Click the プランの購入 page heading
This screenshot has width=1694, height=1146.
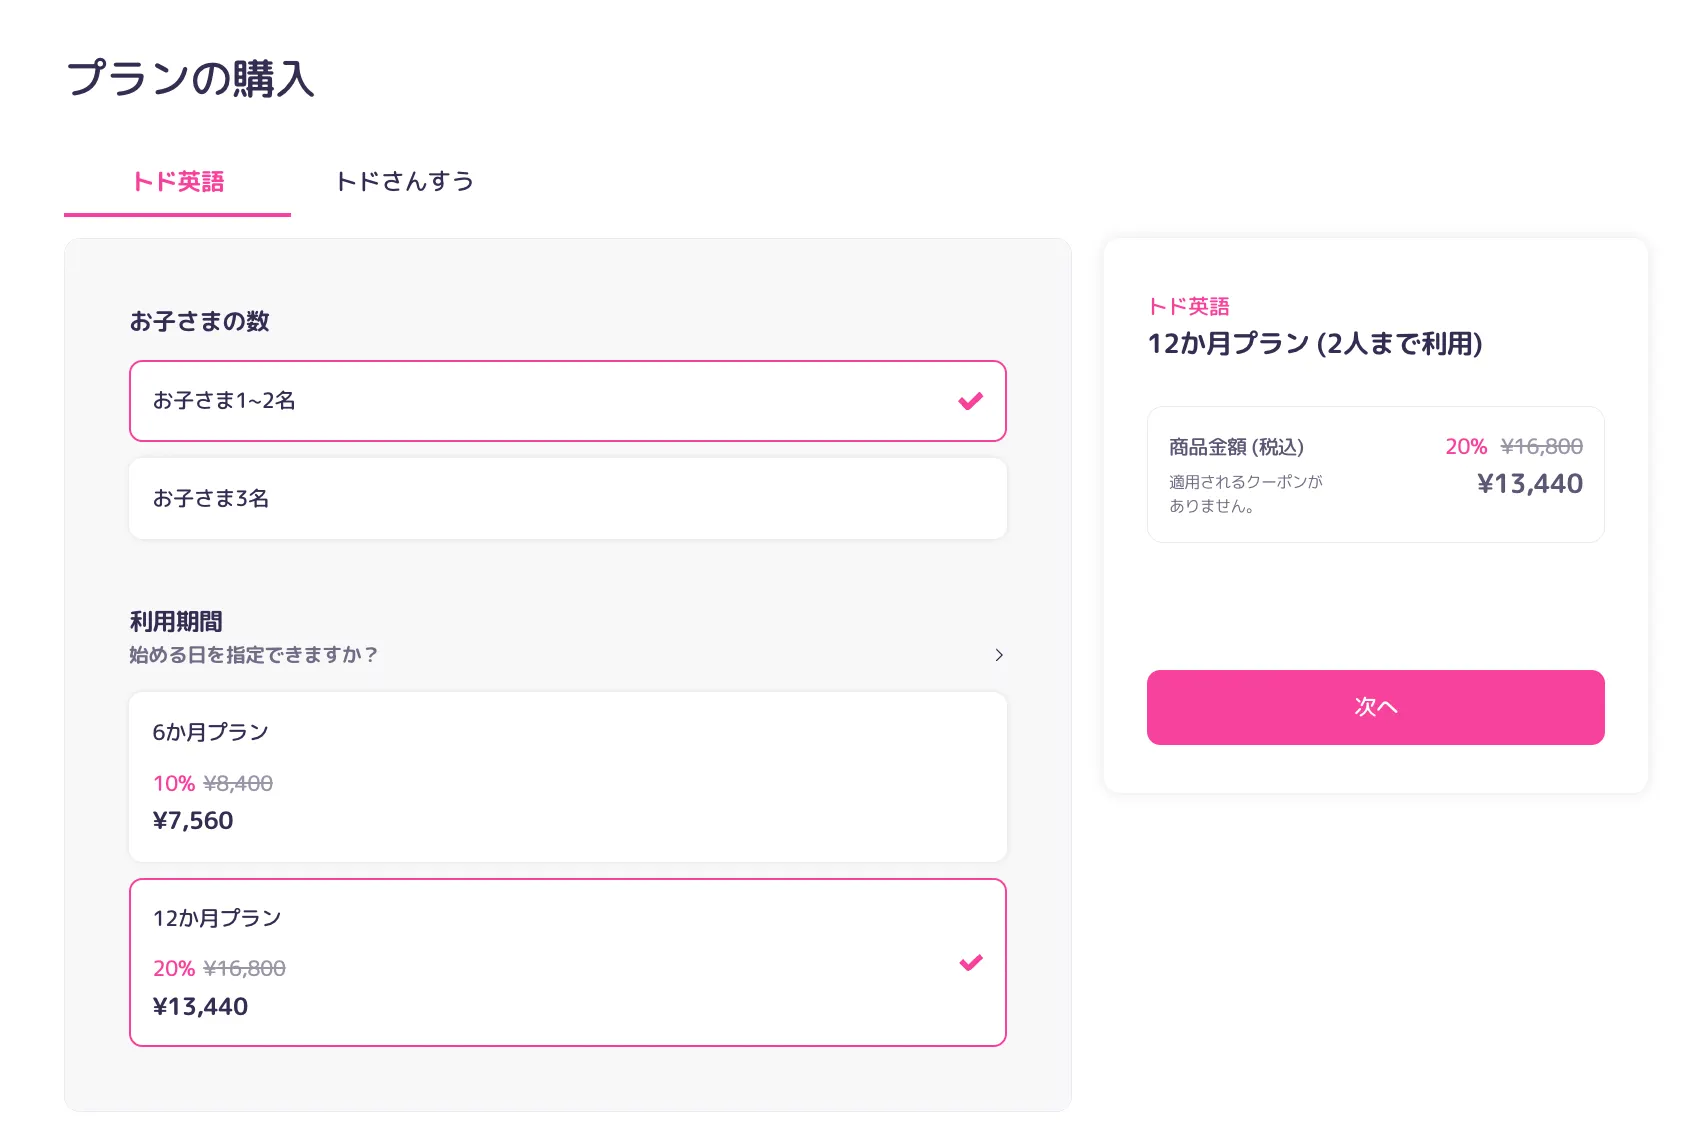pyautogui.click(x=190, y=78)
